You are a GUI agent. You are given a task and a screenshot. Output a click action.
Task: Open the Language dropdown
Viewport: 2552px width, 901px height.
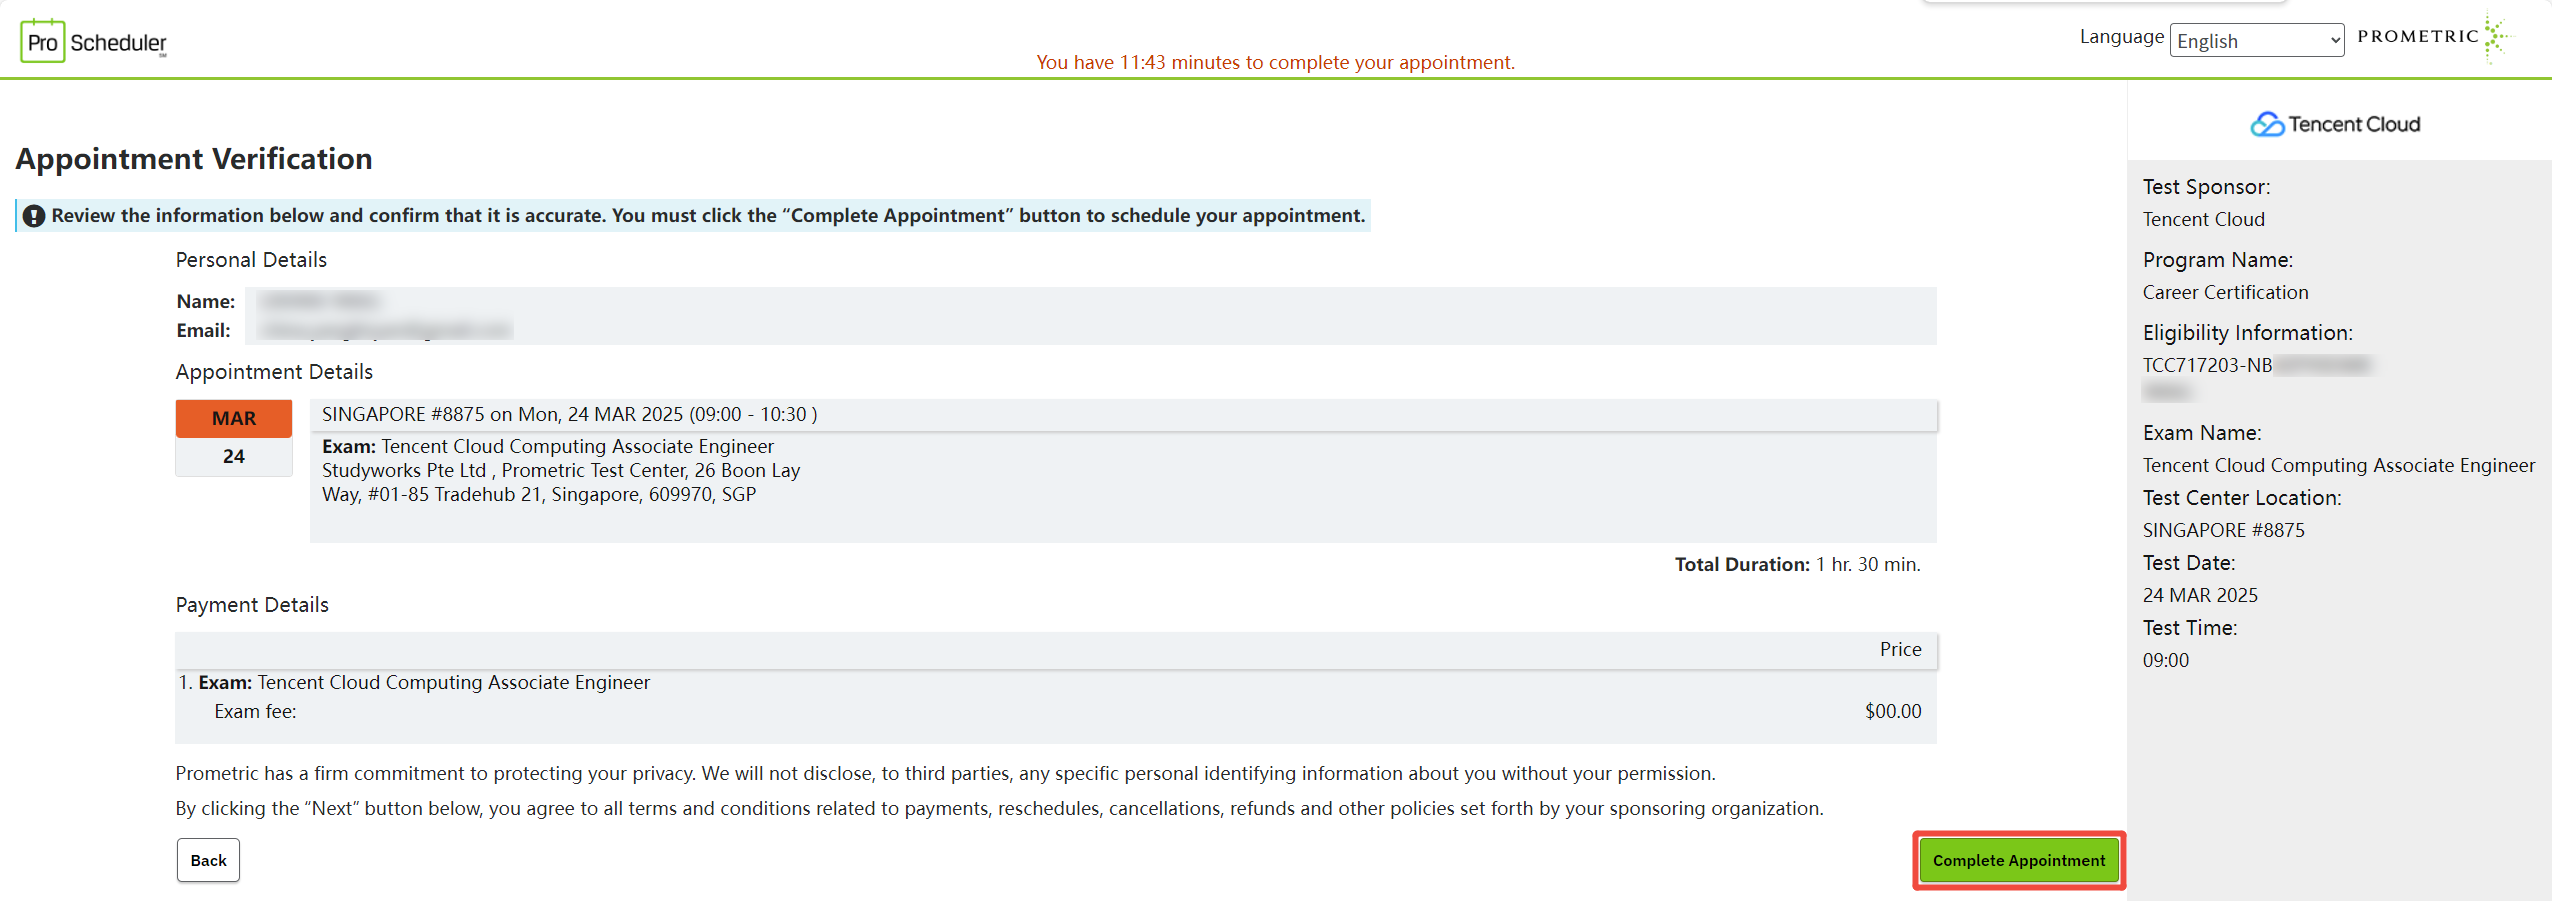pyautogui.click(x=2256, y=41)
